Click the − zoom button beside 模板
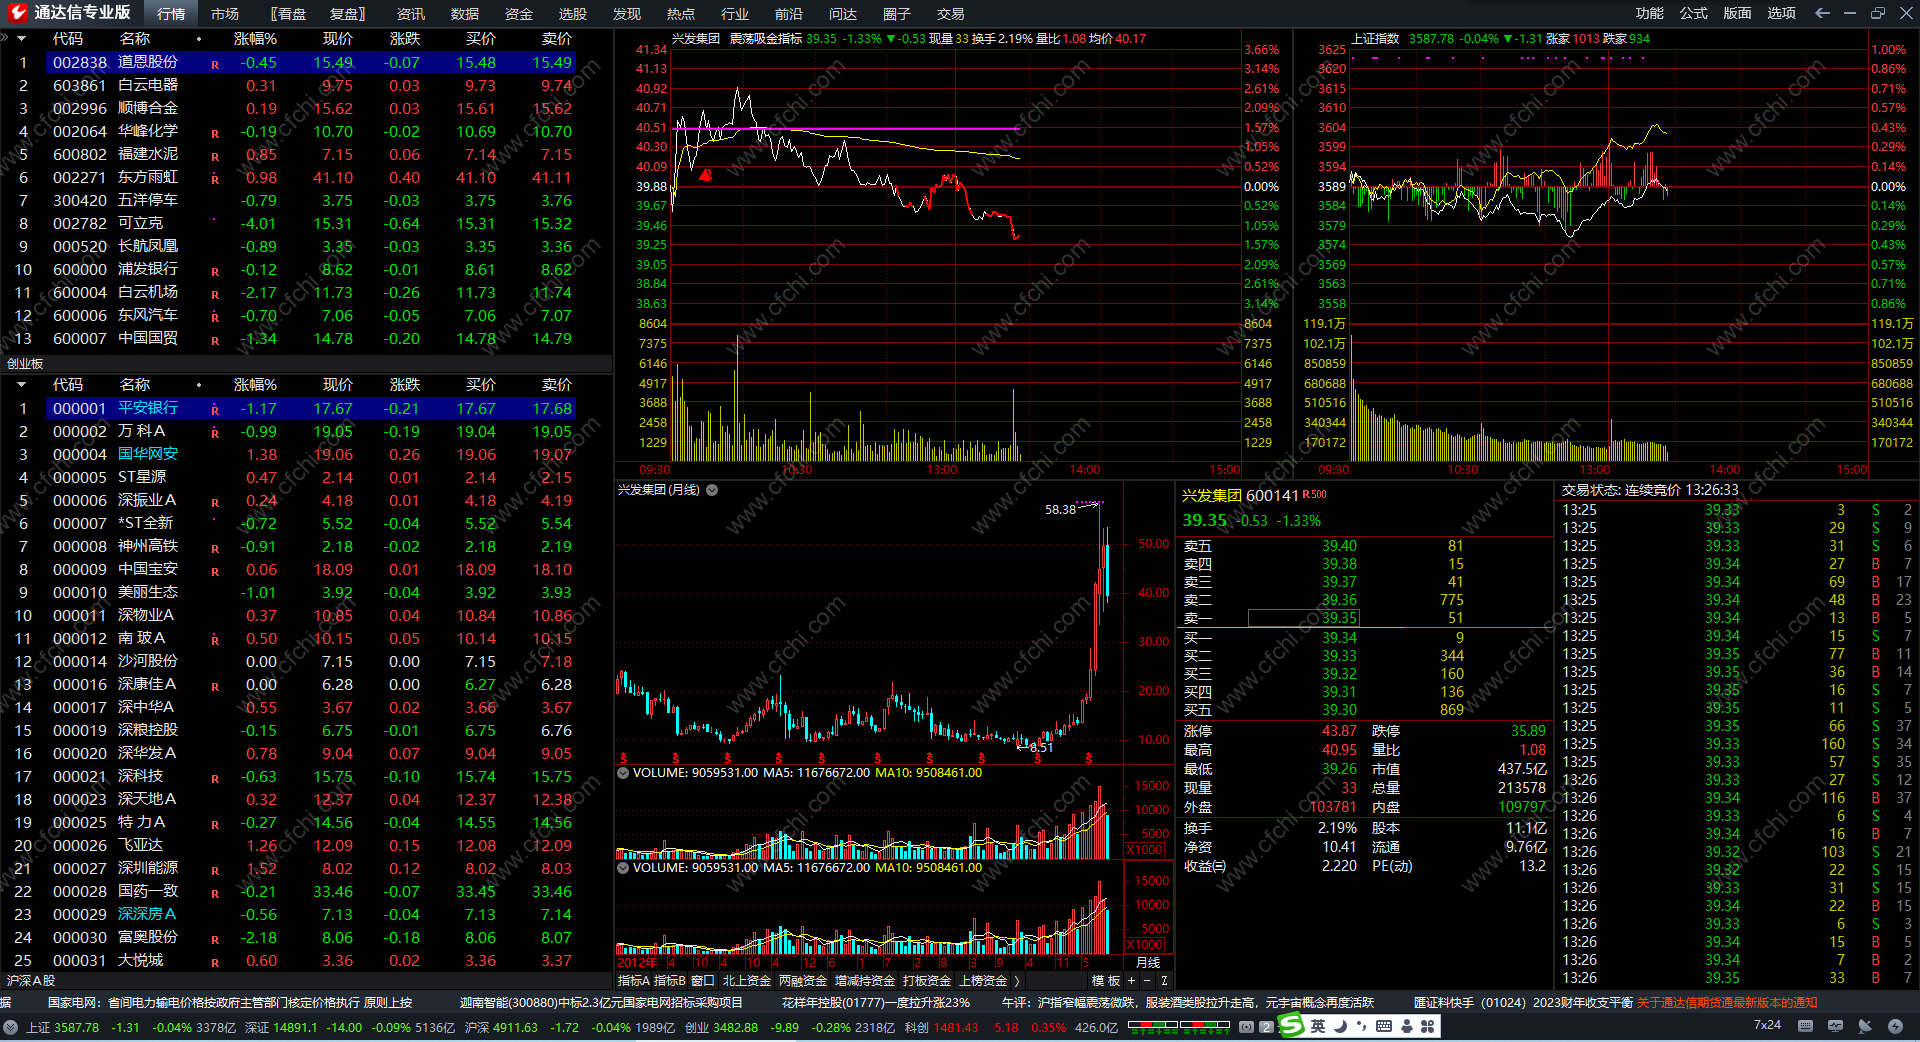Image resolution: width=1920 pixels, height=1042 pixels. [1147, 981]
